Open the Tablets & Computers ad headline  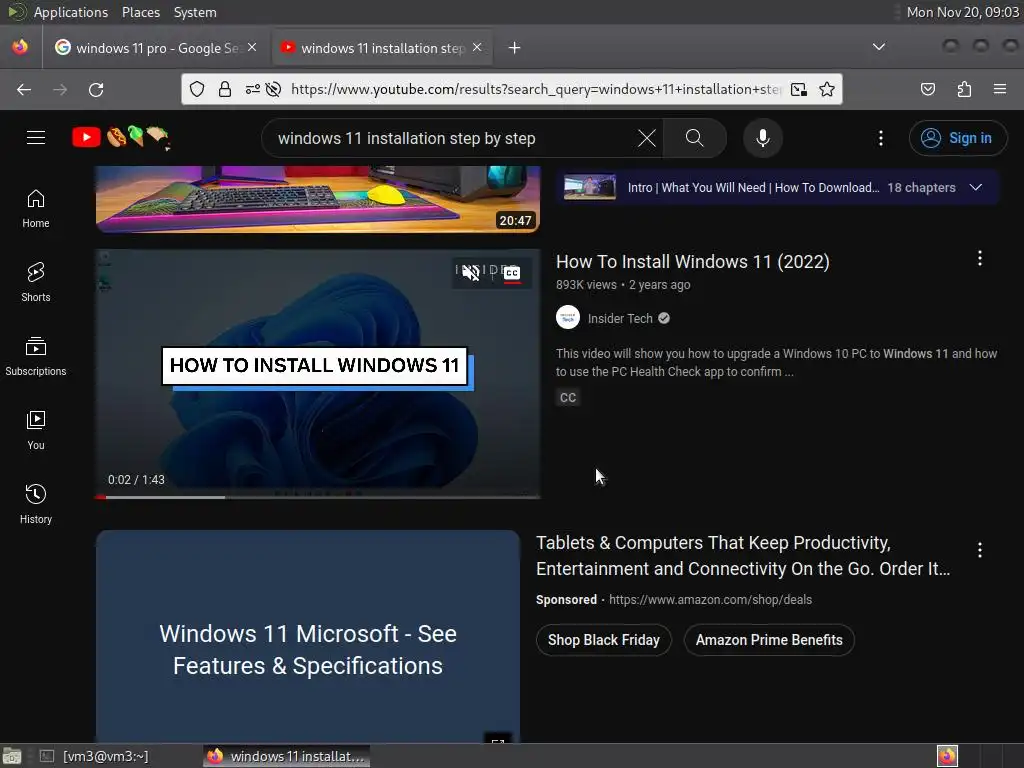click(x=743, y=556)
